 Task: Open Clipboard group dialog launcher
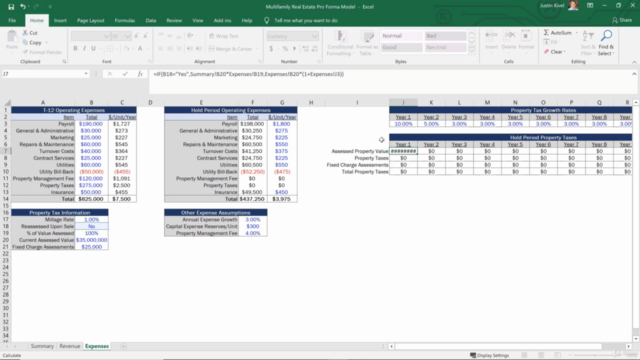coord(64,62)
